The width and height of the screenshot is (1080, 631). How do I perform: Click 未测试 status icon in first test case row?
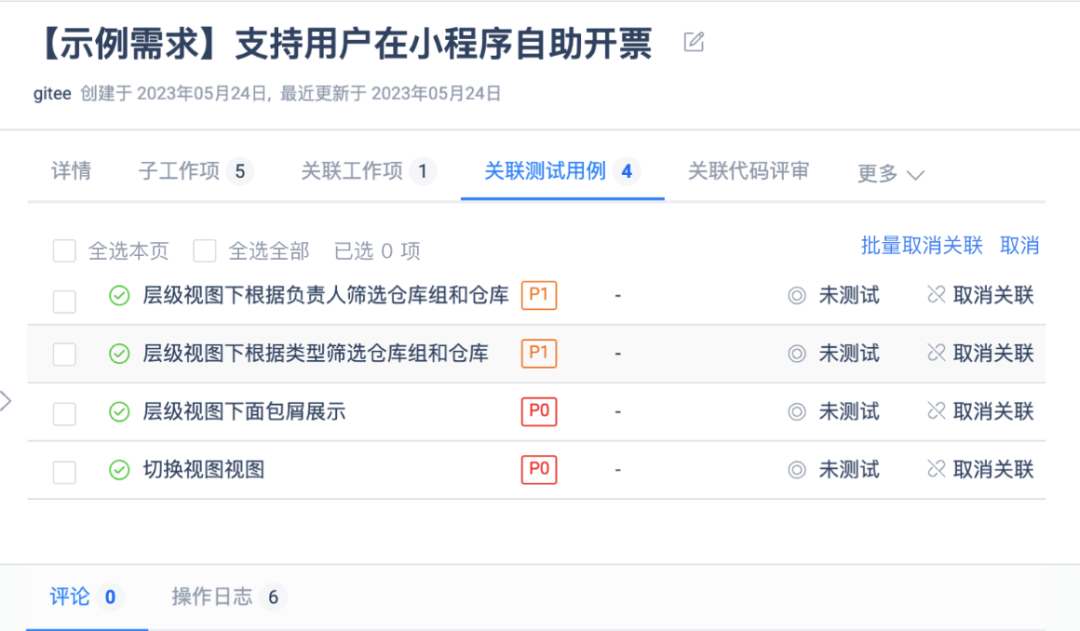[797, 295]
